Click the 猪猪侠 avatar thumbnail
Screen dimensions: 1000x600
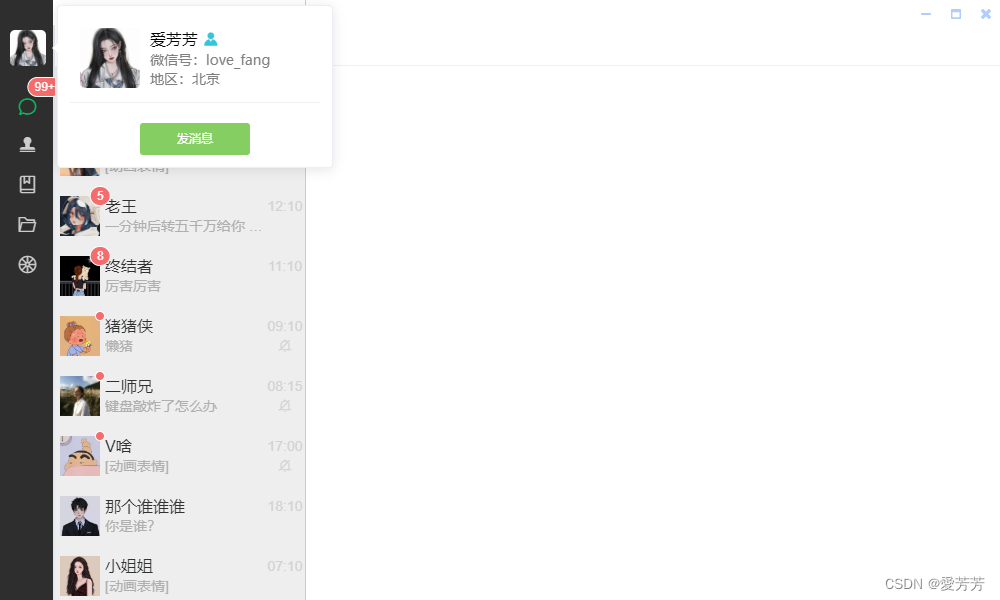tap(80, 336)
